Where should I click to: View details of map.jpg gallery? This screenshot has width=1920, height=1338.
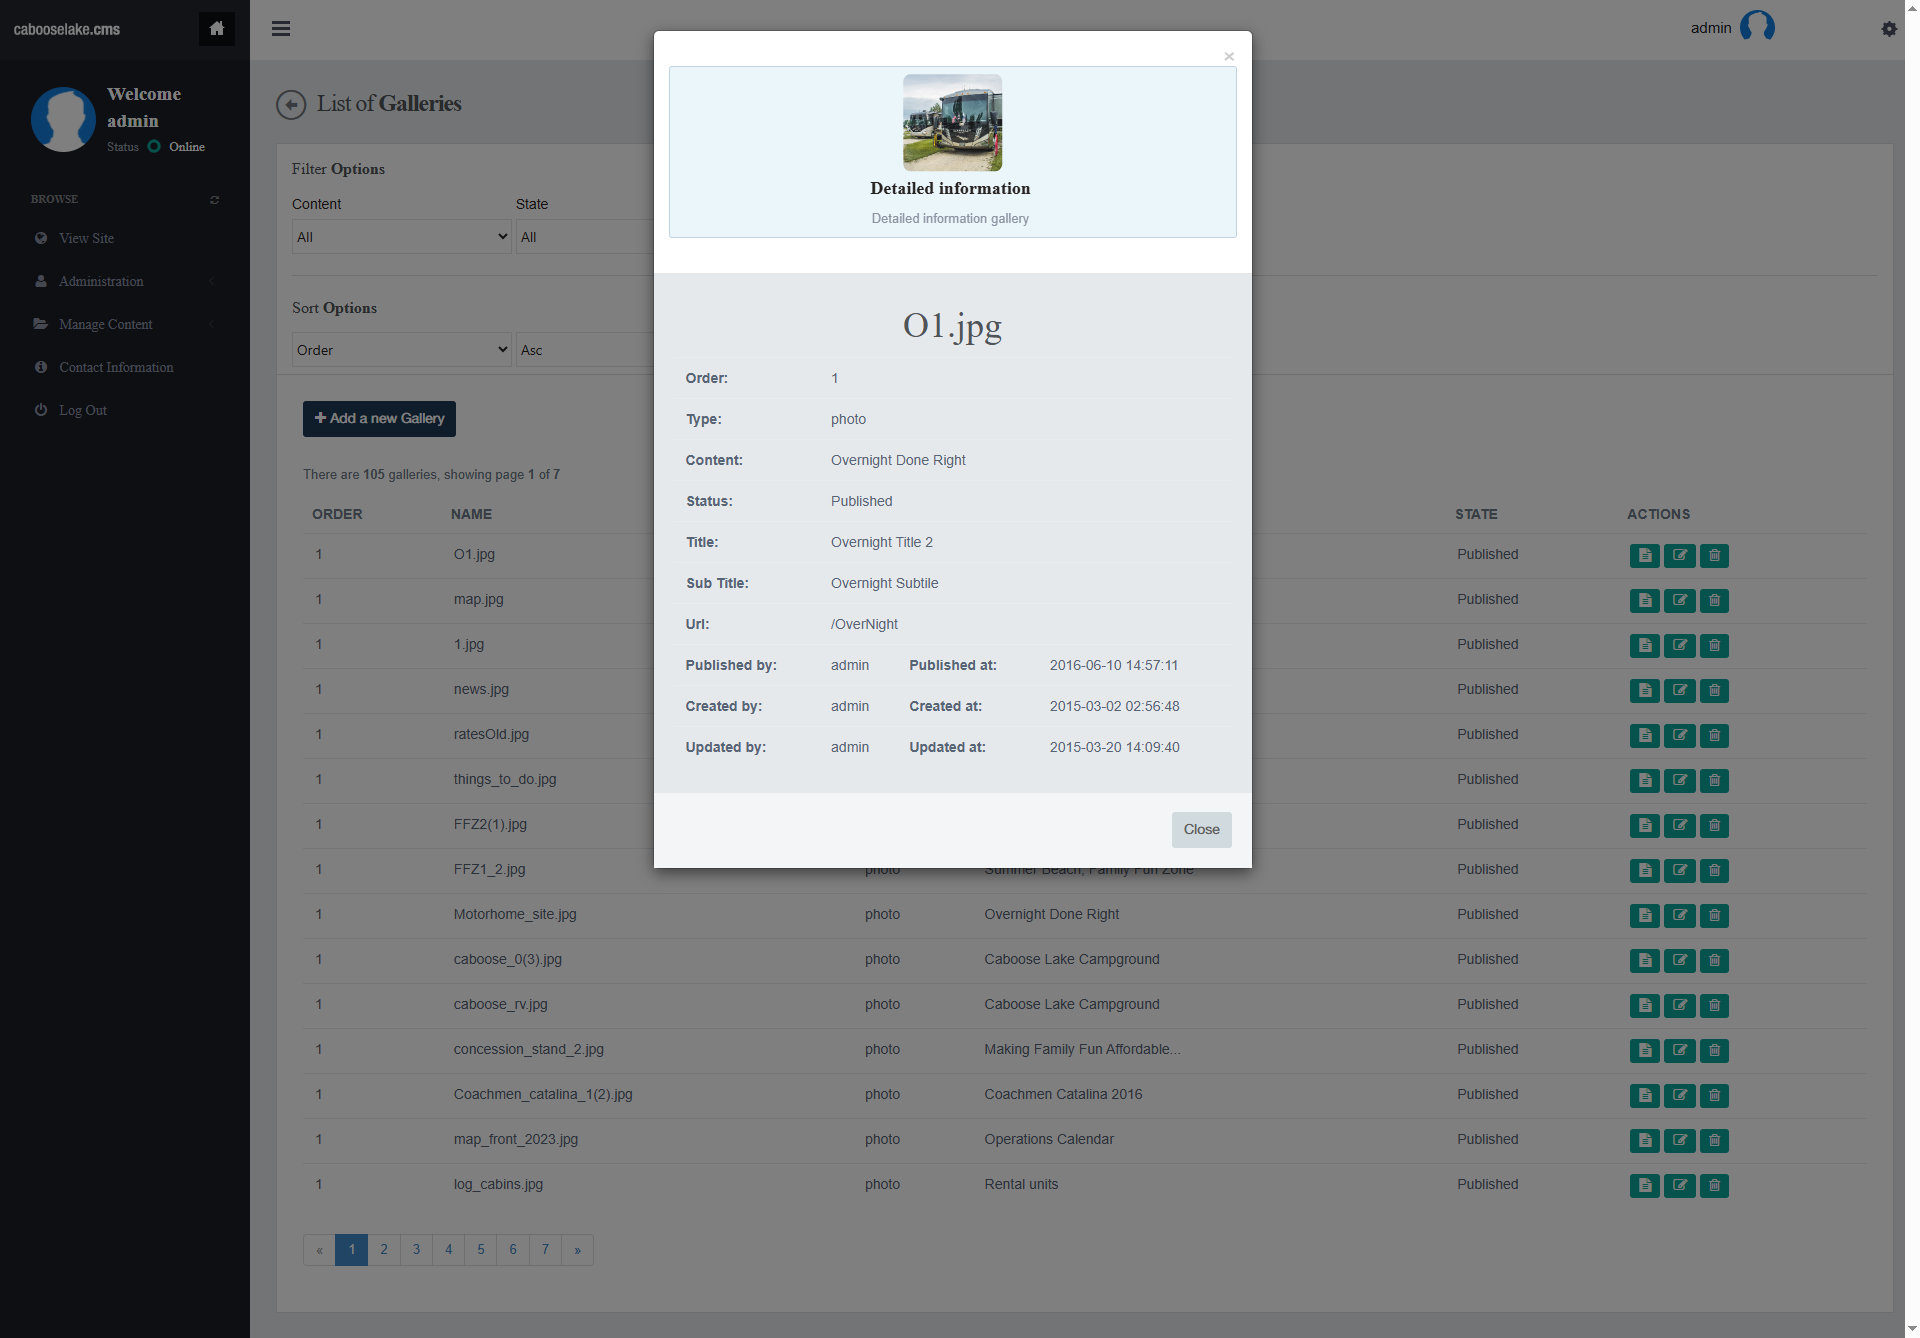[1644, 600]
